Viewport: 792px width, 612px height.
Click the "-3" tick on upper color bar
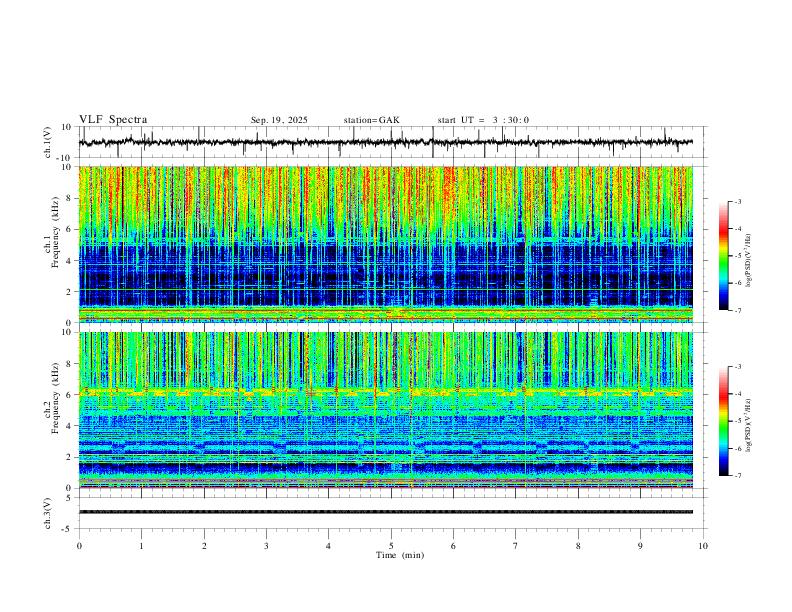point(737,201)
